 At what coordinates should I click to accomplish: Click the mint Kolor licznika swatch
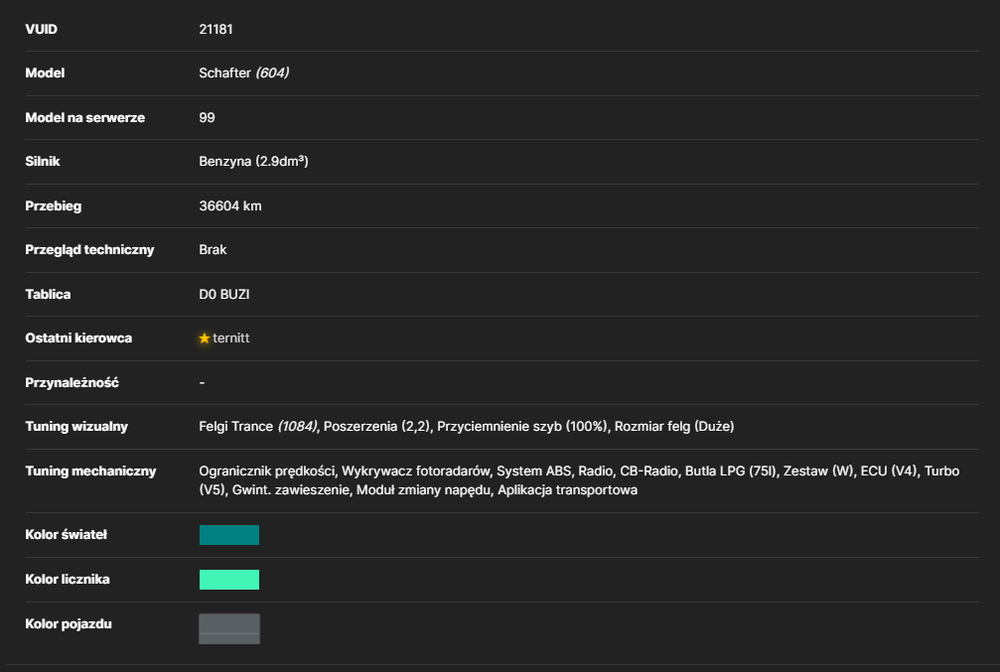pos(229,580)
